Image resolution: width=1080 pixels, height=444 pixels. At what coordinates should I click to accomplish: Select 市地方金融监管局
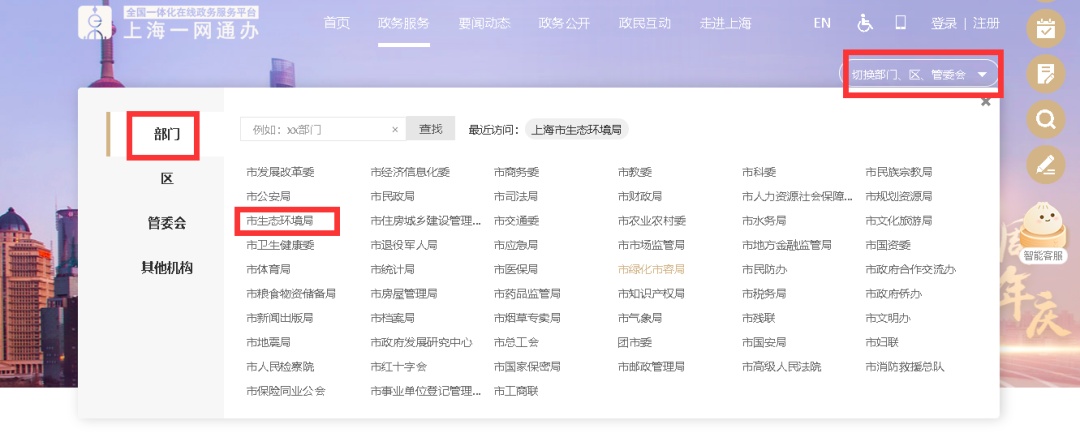(x=787, y=245)
